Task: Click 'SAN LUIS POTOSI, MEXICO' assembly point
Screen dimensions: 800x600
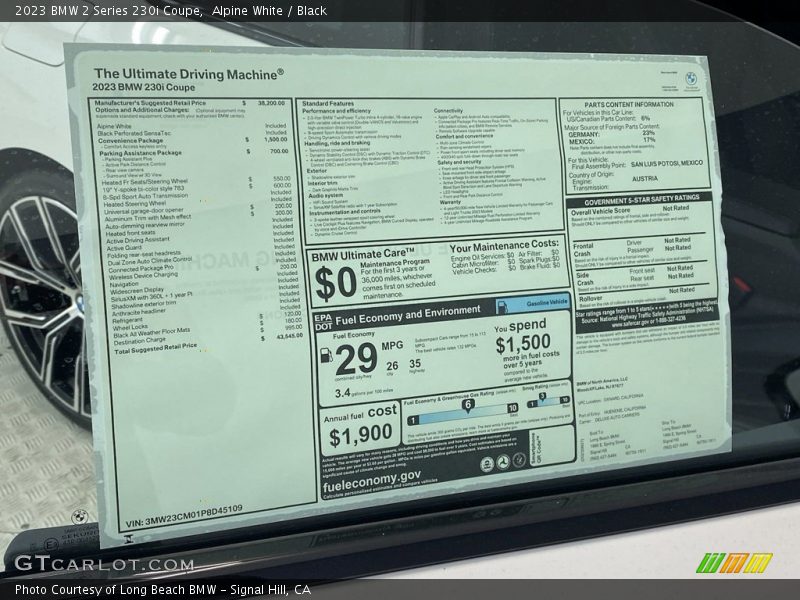Action: coord(666,164)
